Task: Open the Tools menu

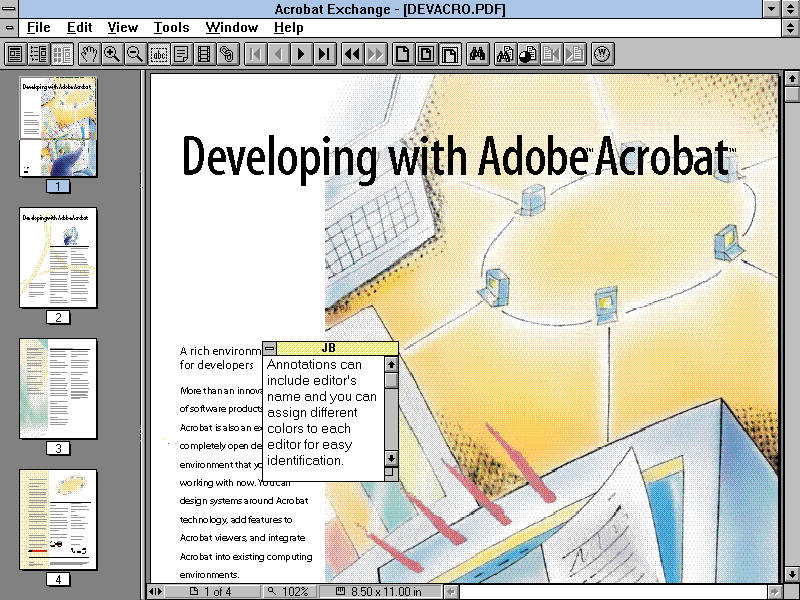Action: [x=171, y=28]
